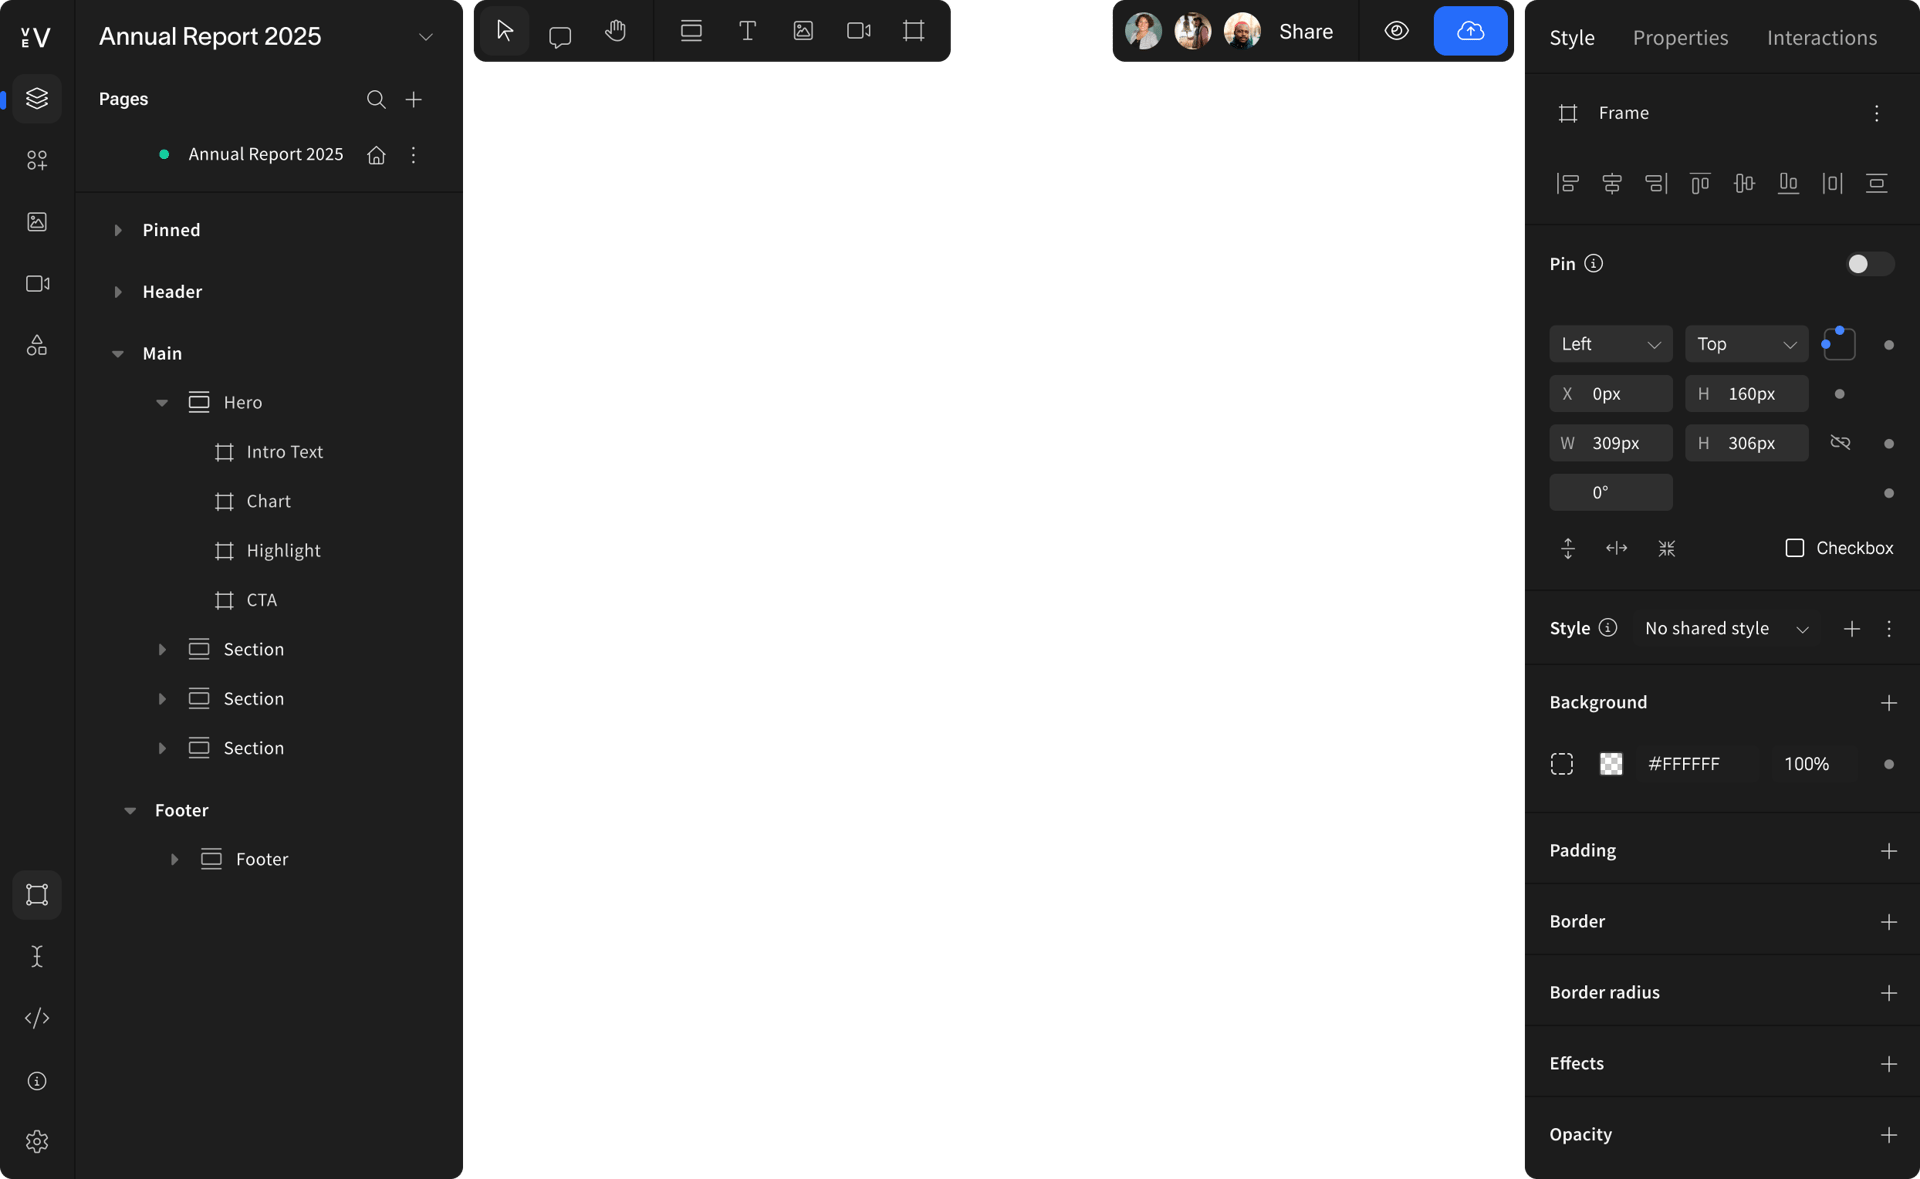Publish with the blue cloud button

pyautogui.click(x=1470, y=31)
